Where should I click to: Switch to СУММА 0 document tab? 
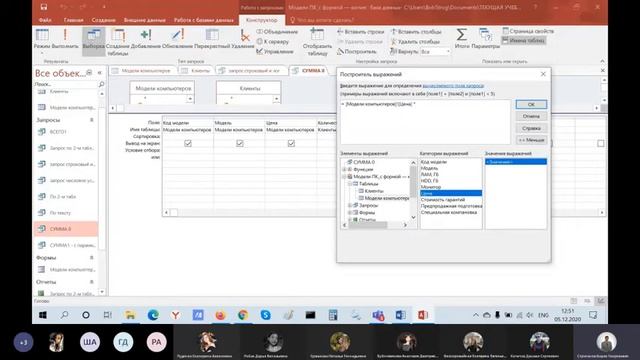coord(309,71)
